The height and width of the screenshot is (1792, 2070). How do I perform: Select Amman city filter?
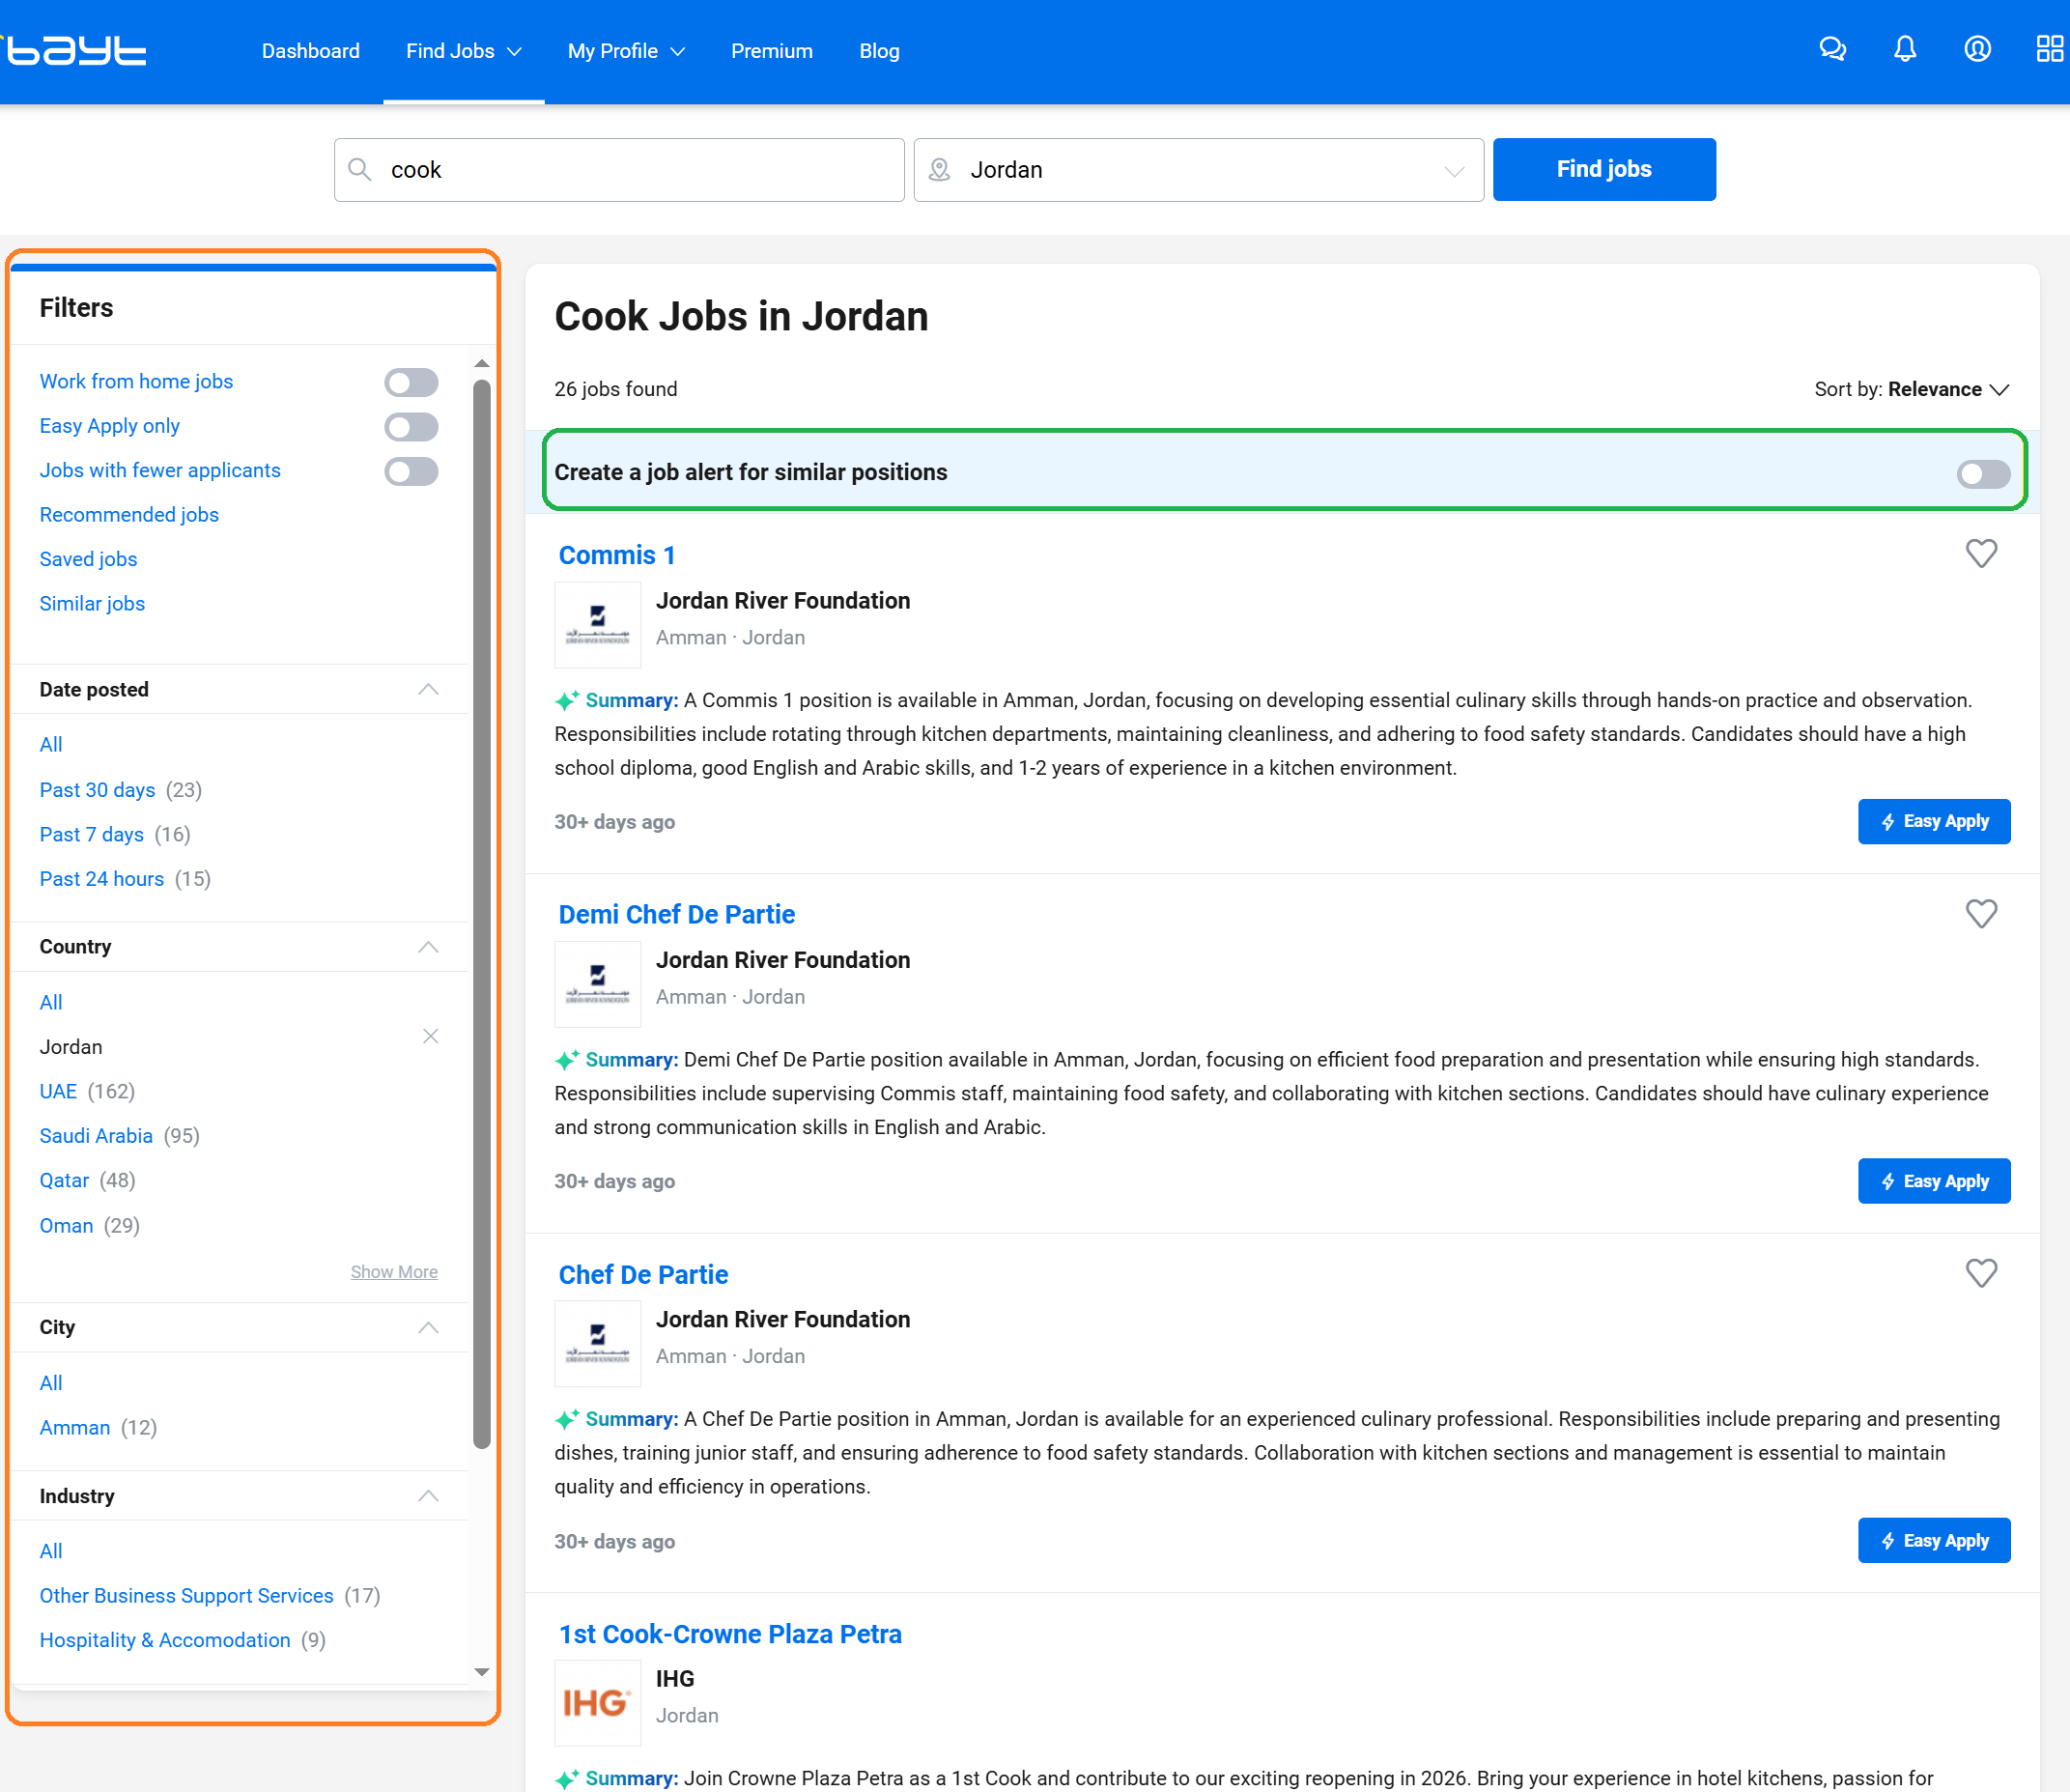(75, 1427)
